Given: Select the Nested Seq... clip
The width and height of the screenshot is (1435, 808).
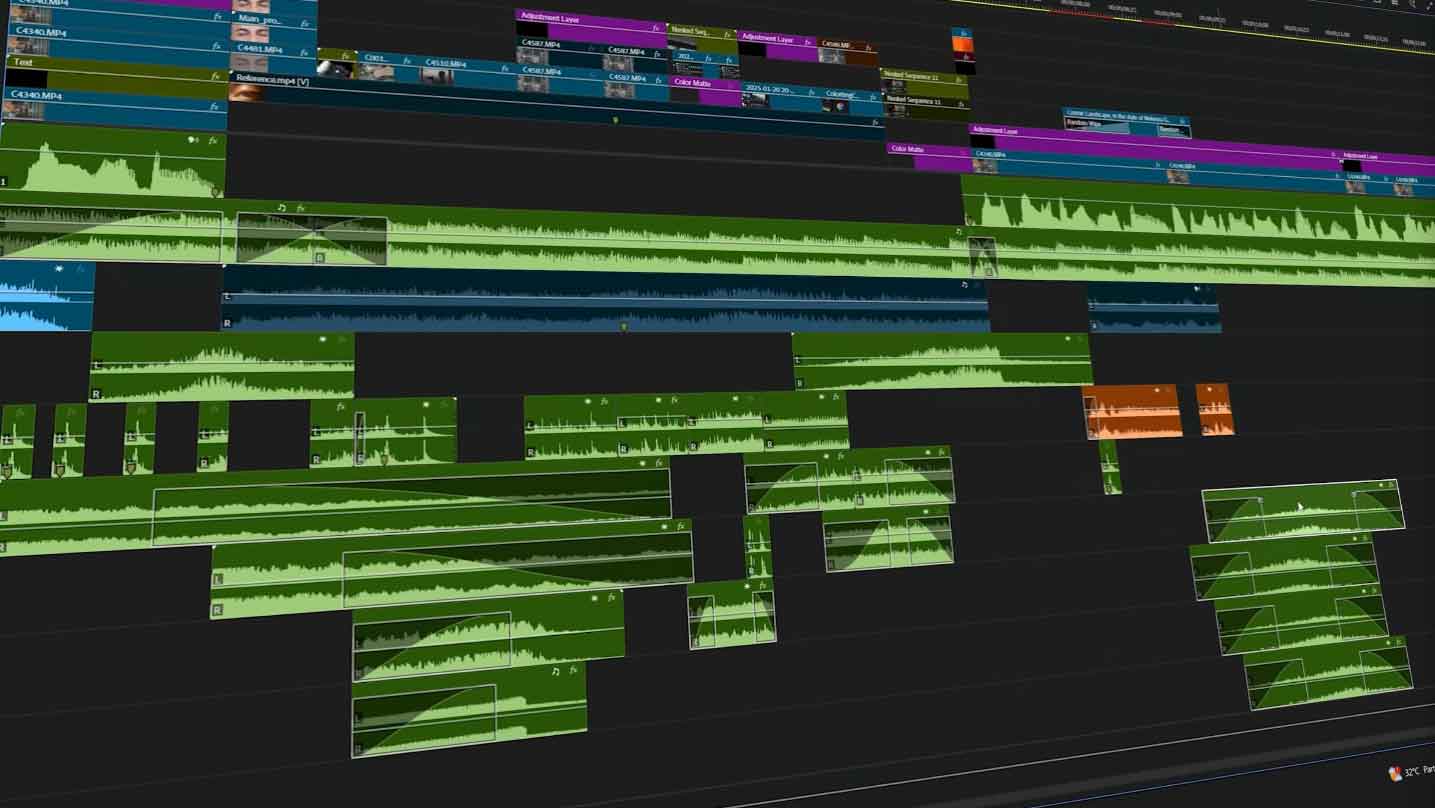Looking at the screenshot, I should tap(701, 38).
